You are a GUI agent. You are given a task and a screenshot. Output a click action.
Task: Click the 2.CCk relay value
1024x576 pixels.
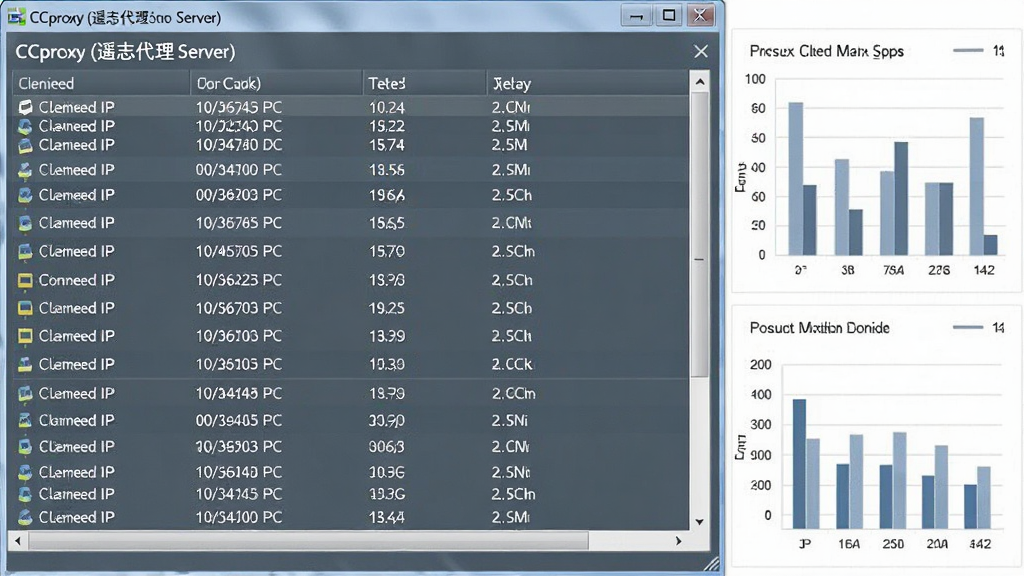click(x=512, y=364)
